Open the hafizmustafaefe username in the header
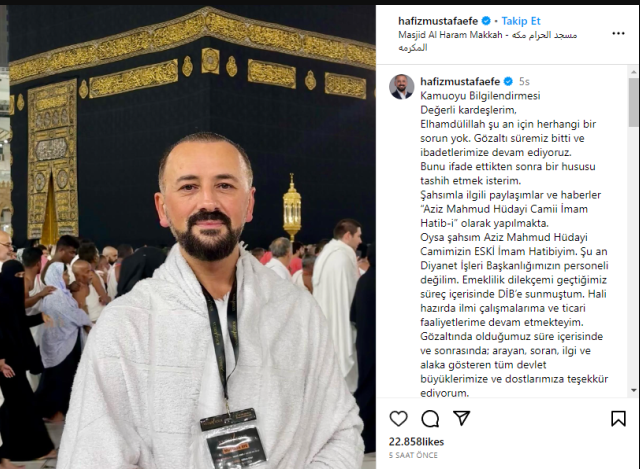The width and height of the screenshot is (640, 469). click(438, 21)
